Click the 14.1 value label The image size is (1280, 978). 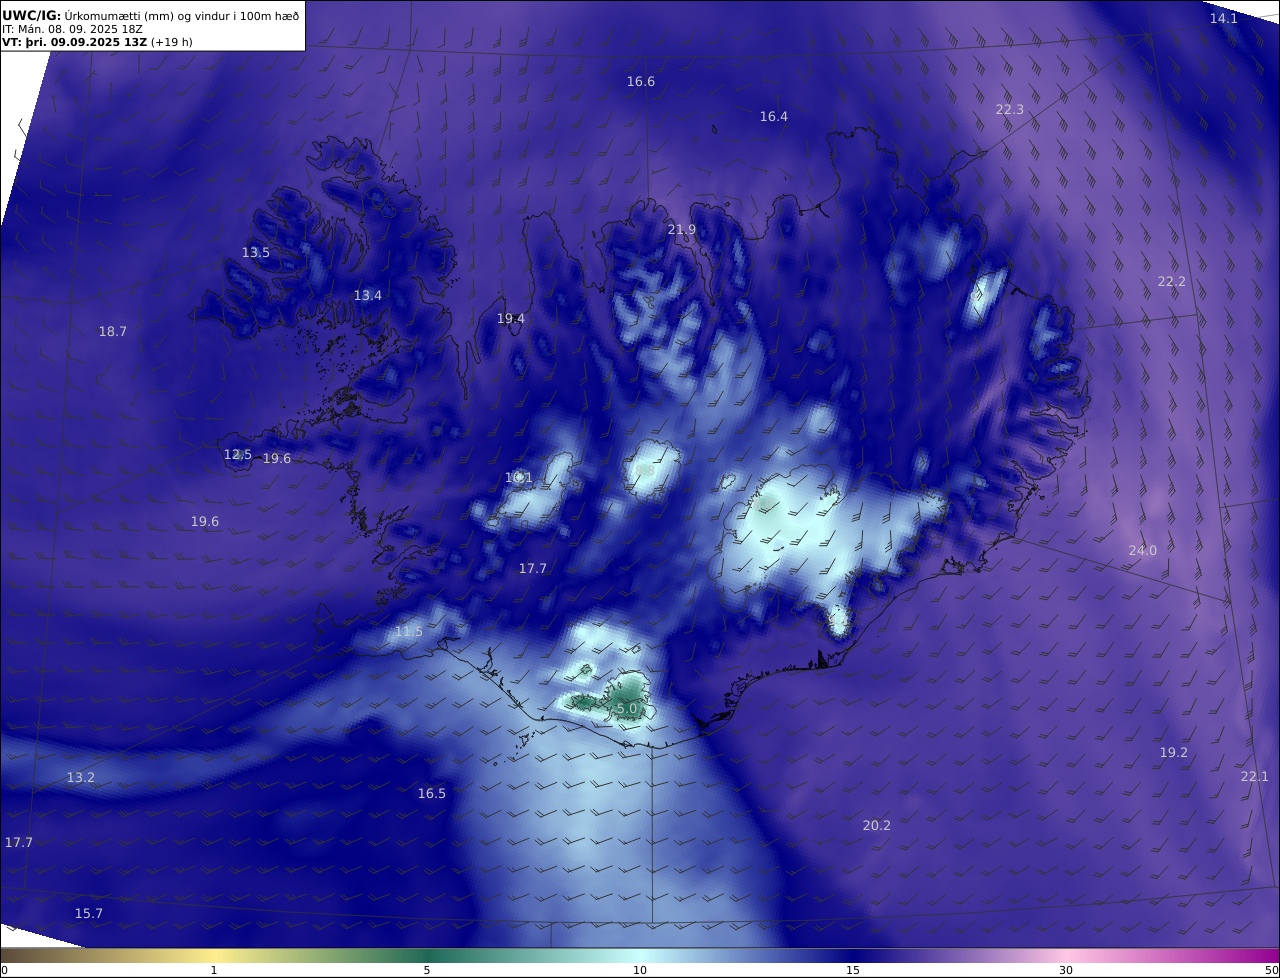pyautogui.click(x=1224, y=19)
